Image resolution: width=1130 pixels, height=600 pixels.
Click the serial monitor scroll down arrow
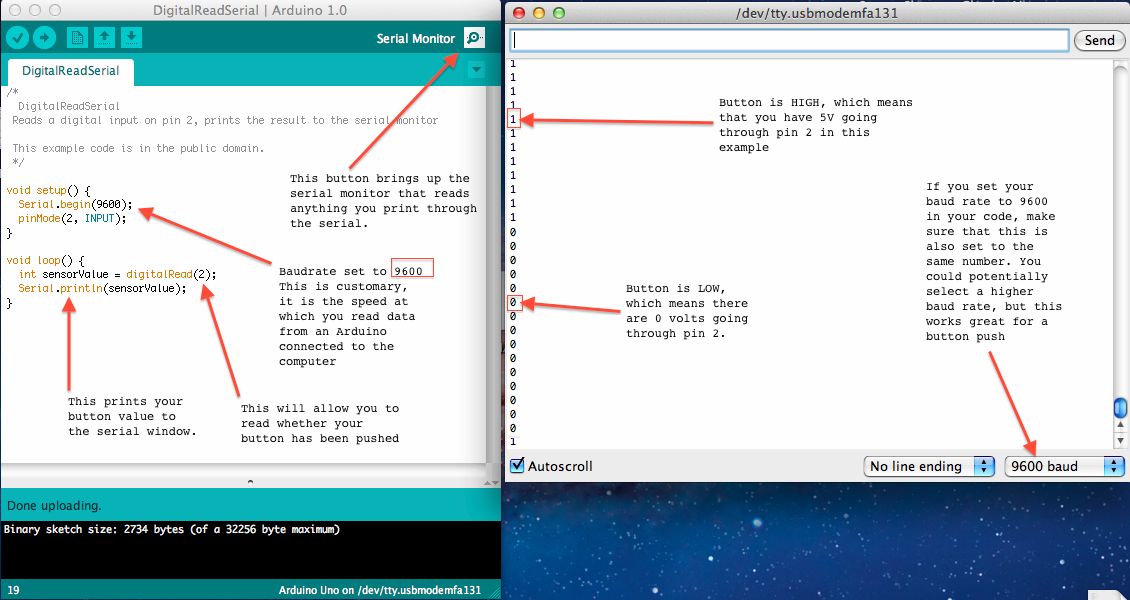pyautogui.click(x=1120, y=440)
